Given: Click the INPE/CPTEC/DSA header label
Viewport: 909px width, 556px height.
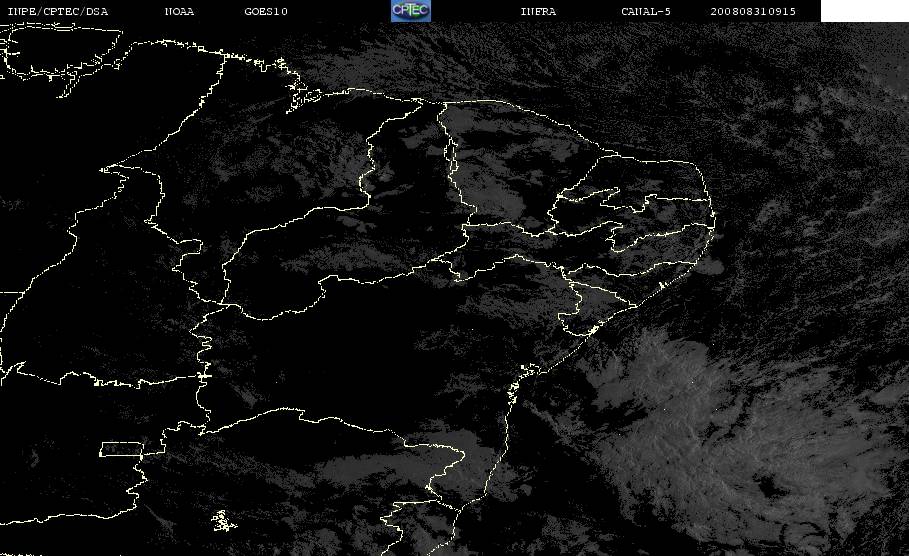Looking at the screenshot, I should (x=57, y=11).
